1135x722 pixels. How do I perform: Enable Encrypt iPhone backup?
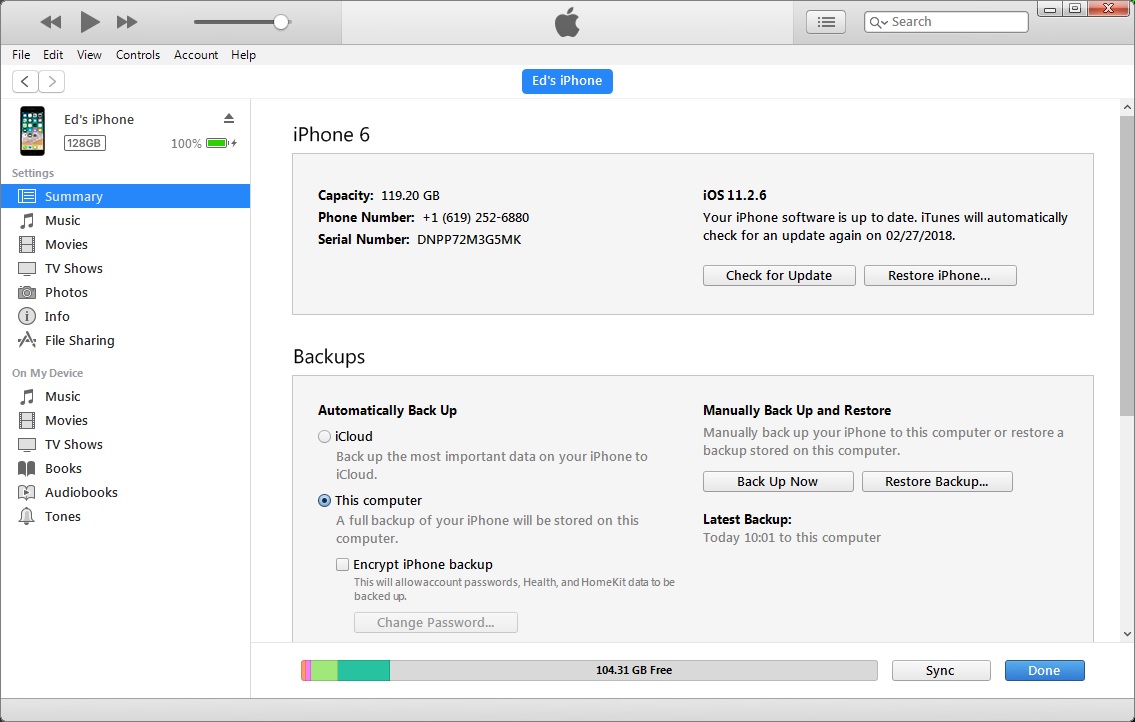[343, 564]
